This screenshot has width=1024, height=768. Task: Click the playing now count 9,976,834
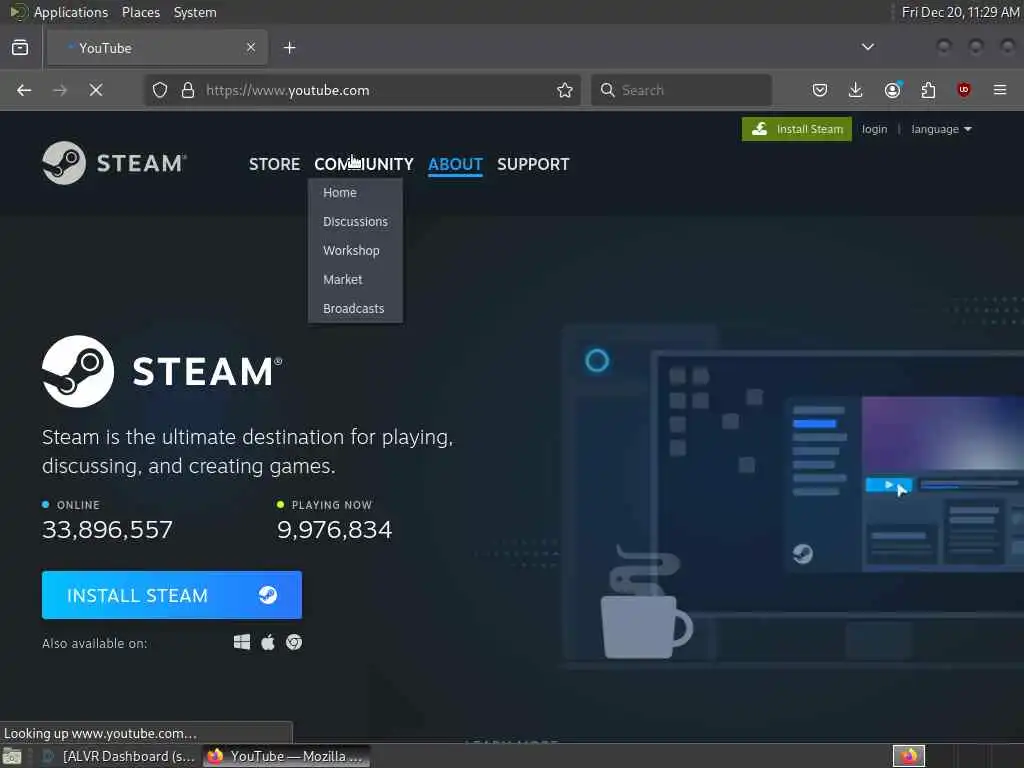point(334,530)
